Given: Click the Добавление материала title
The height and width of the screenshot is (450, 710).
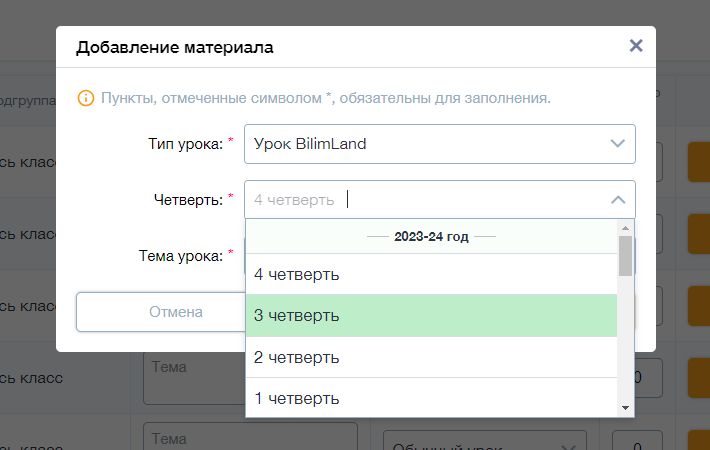Looking at the screenshot, I should [175, 47].
